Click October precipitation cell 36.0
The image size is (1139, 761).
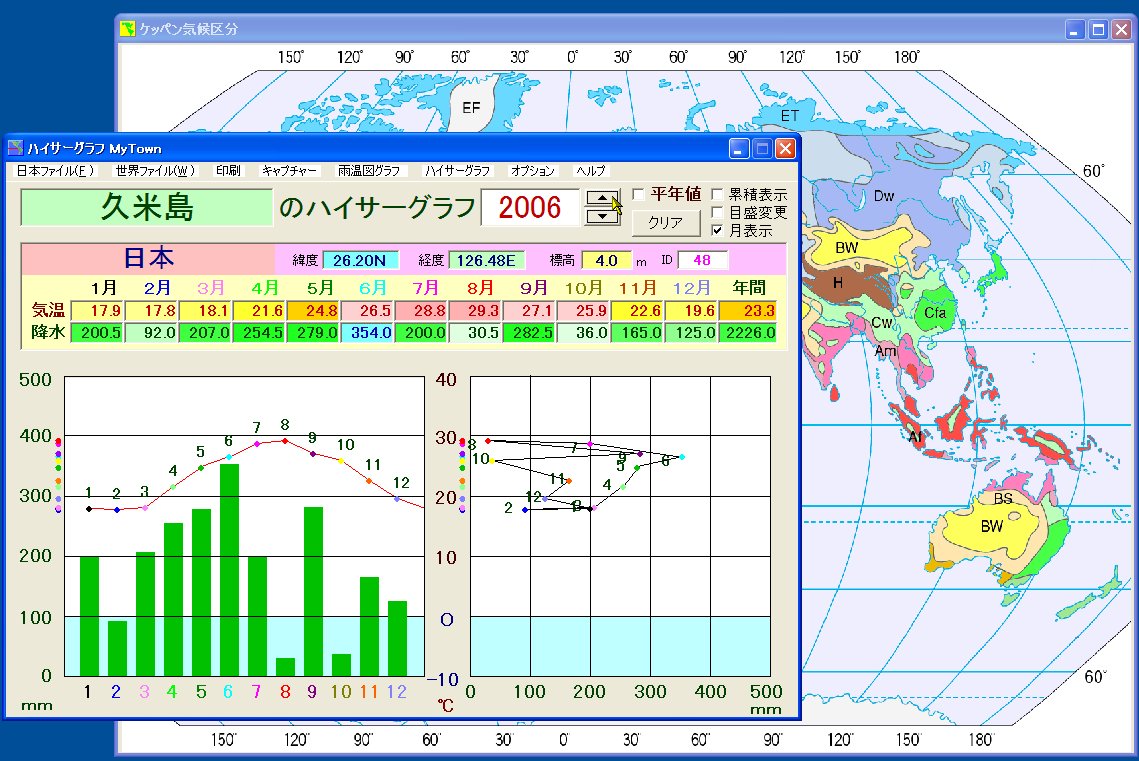[583, 333]
